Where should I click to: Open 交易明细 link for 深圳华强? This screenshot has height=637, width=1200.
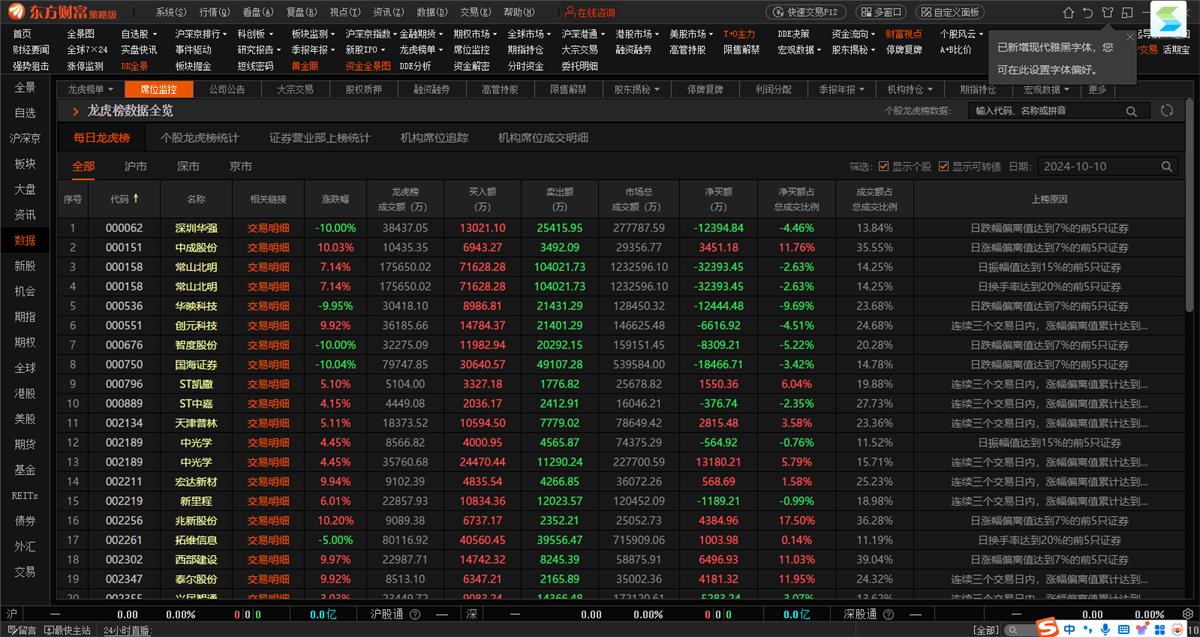[267, 228]
